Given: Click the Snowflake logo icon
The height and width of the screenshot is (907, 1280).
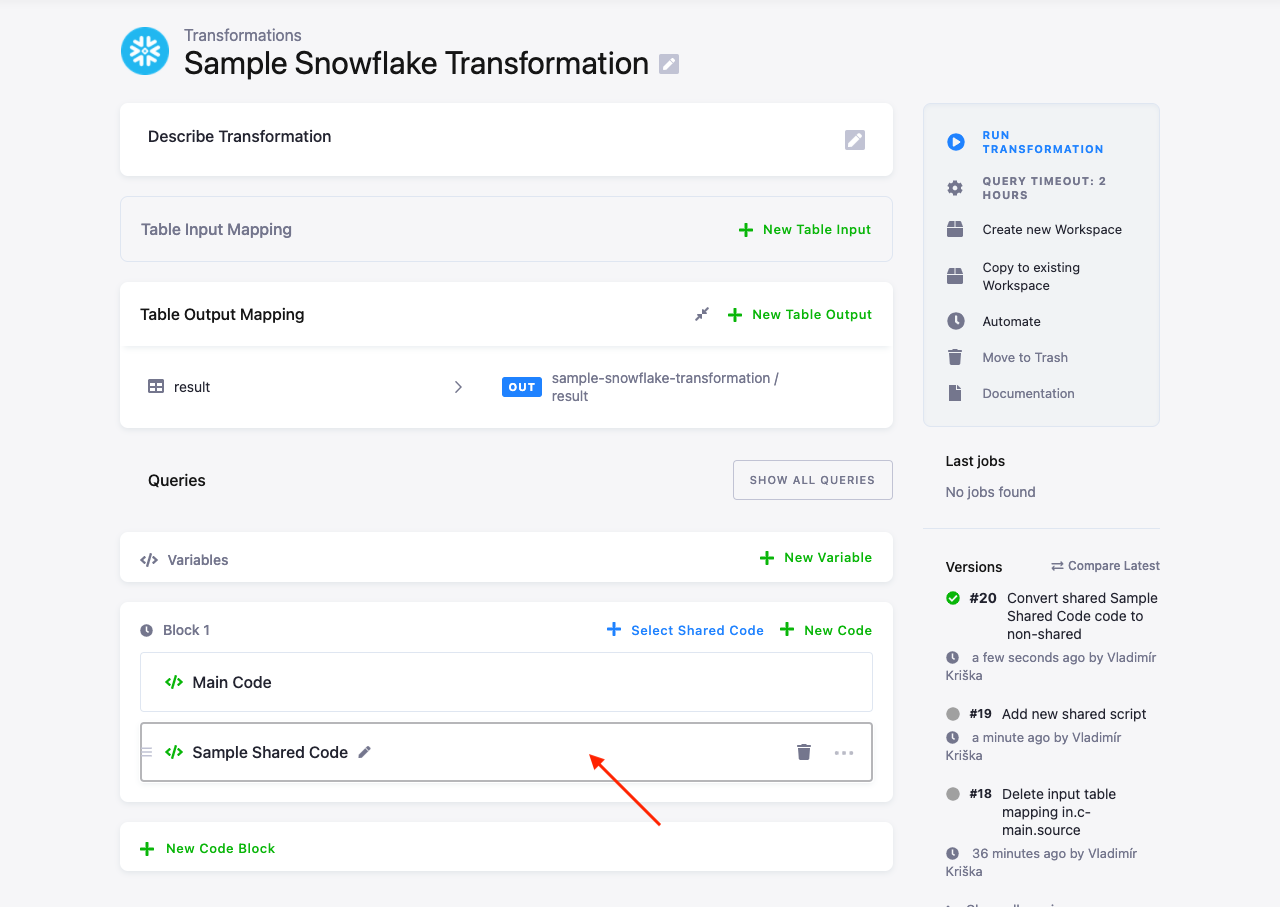Looking at the screenshot, I should point(145,51).
